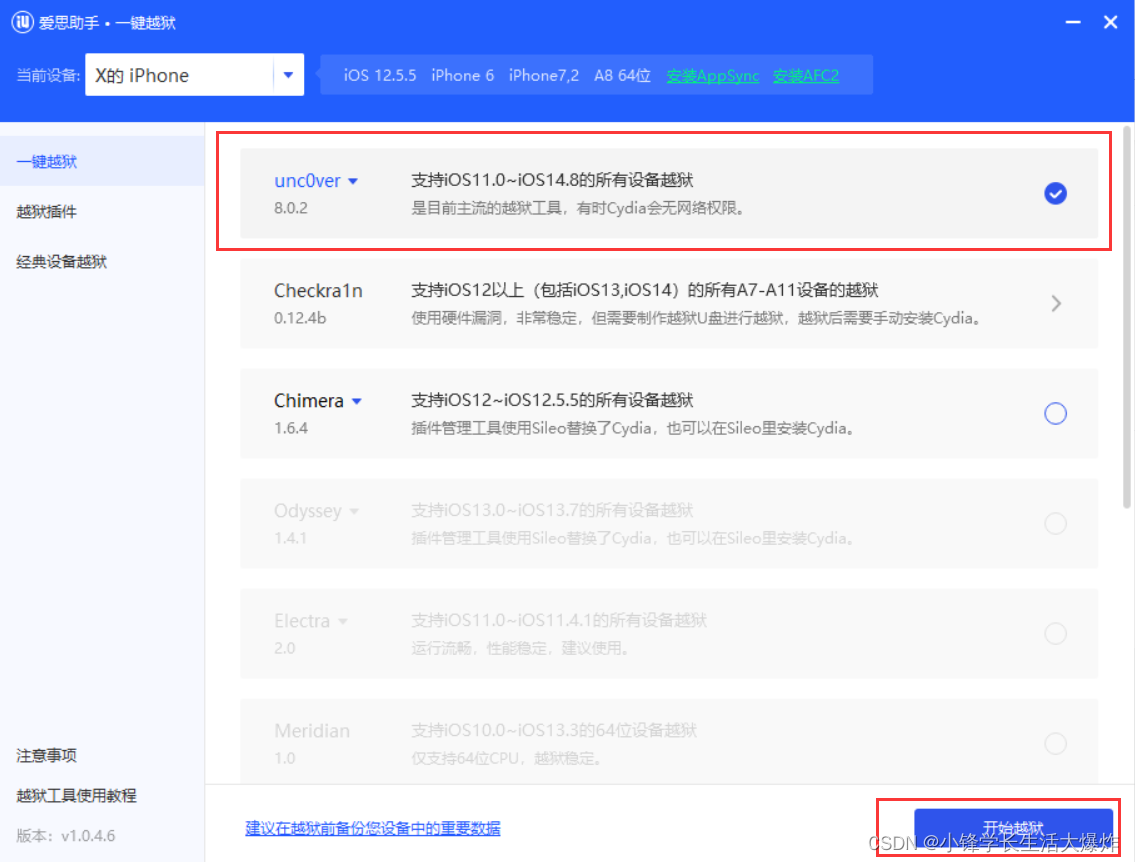Click the 爱思助手 logo icon in title bar
Screen dimensions: 1135x862
[22, 22]
